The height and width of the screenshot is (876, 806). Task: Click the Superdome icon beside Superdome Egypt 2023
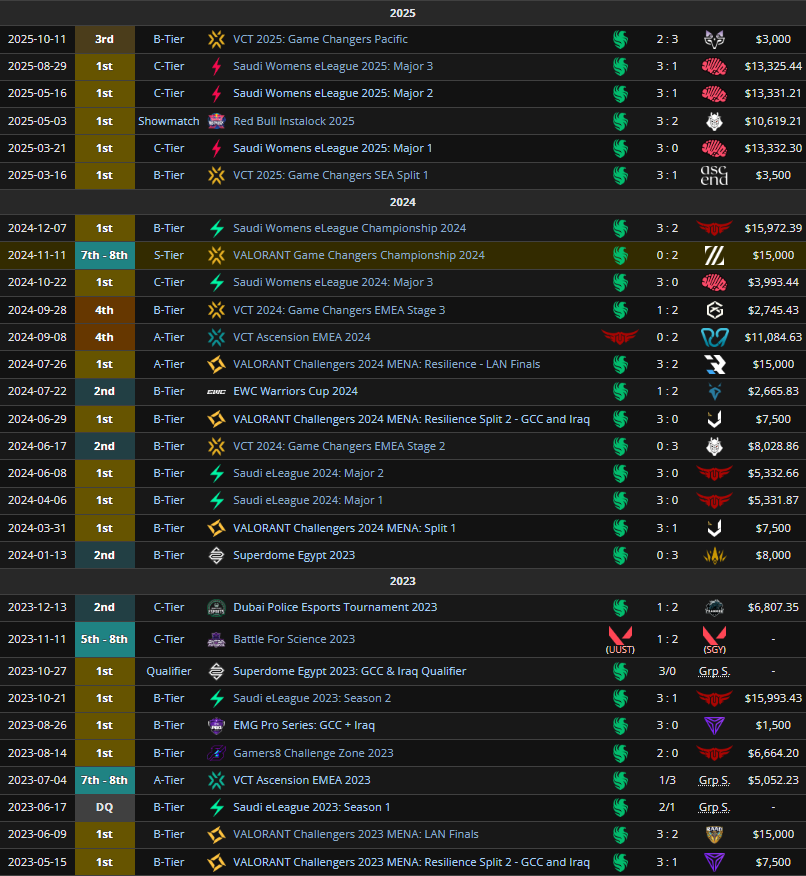coord(216,555)
